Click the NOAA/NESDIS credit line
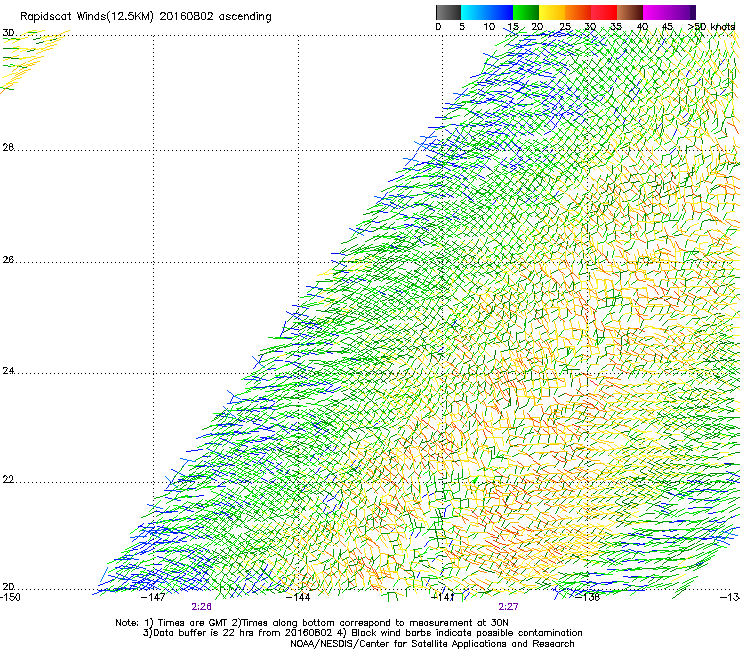The image size is (740, 650). pos(432,644)
